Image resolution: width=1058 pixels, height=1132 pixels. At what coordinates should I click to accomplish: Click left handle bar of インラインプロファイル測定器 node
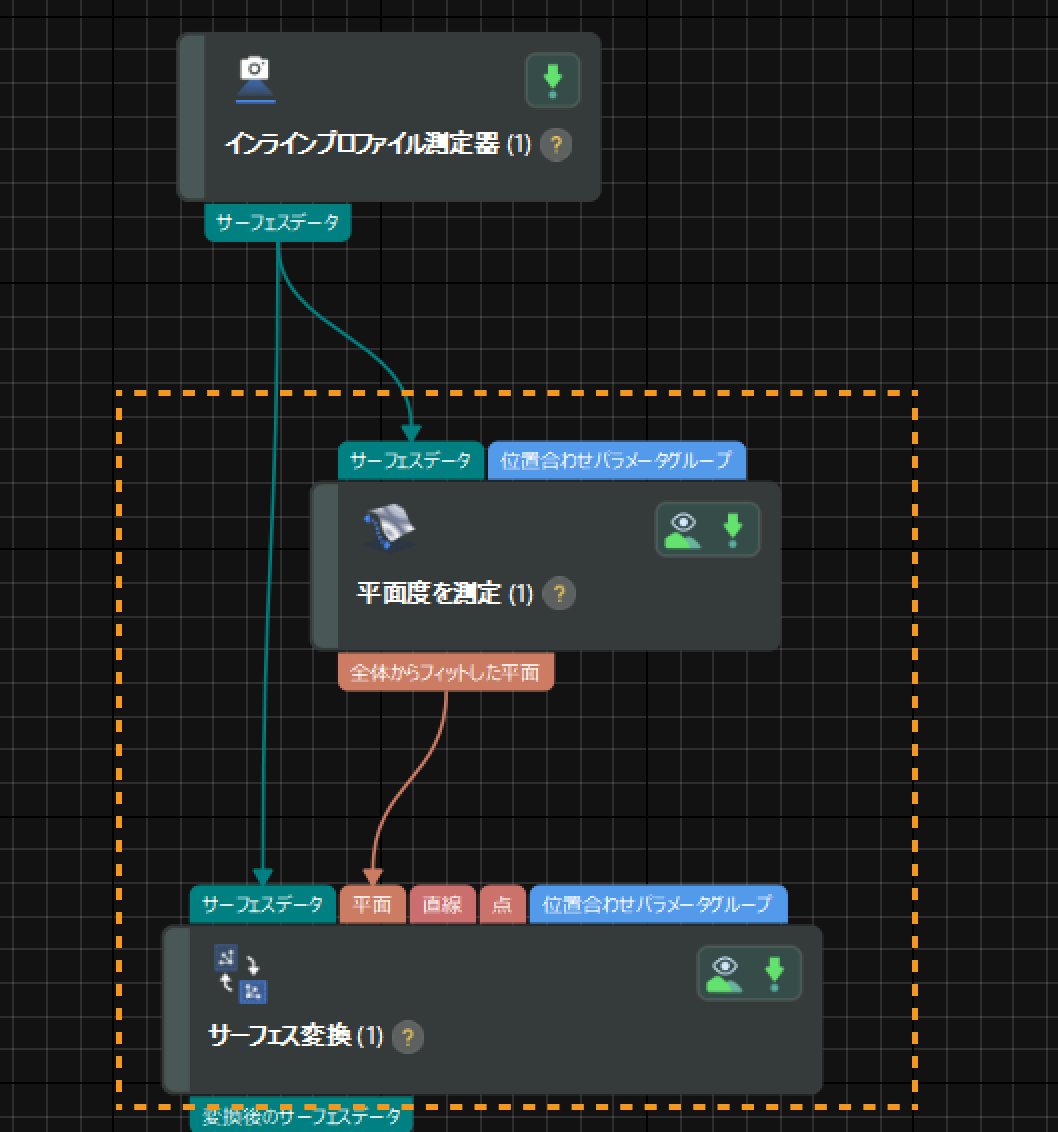pos(191,116)
